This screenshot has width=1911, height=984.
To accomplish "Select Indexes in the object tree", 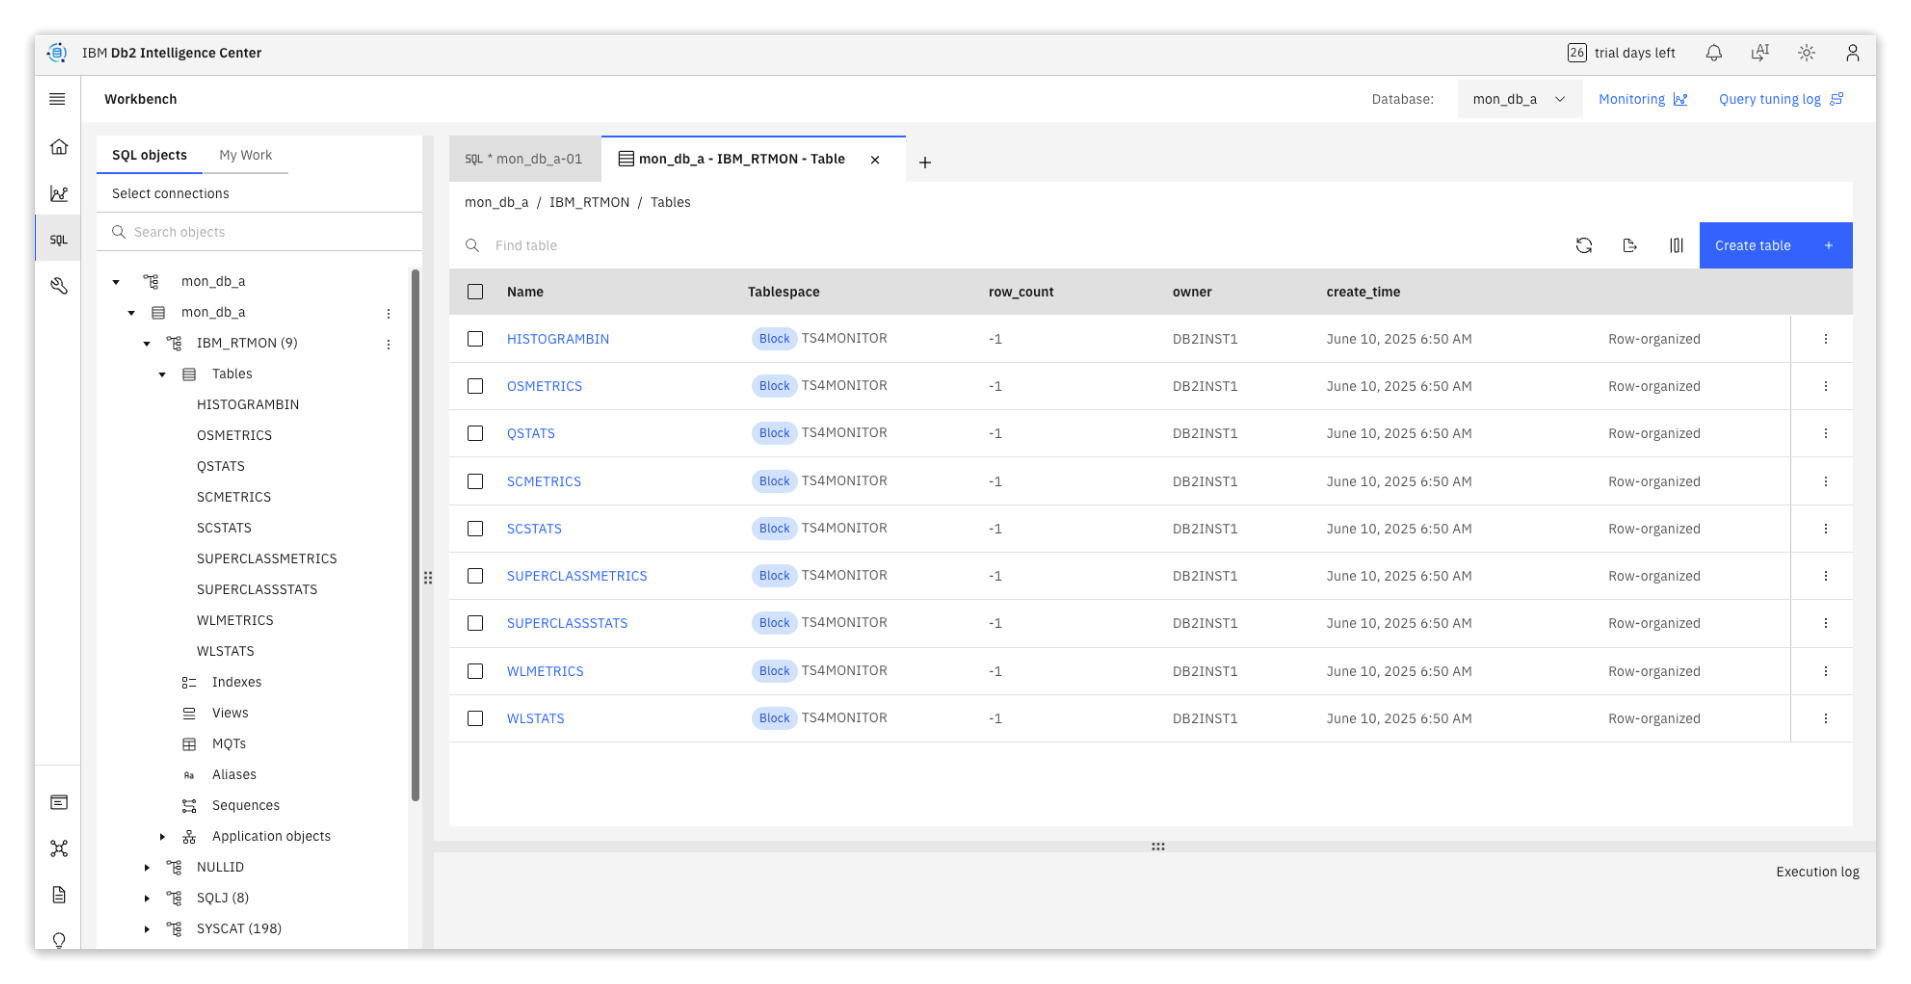I will (236, 682).
